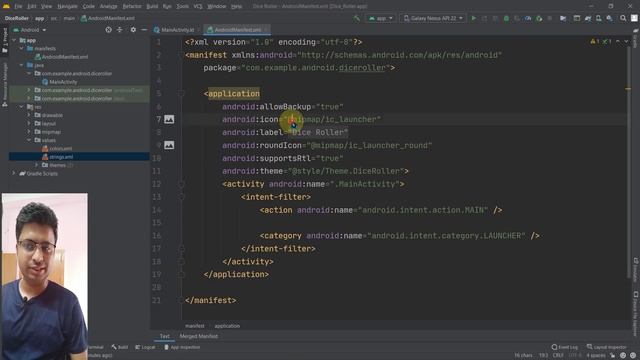Screen dimensions: 640x360
Task: Open Project panel settings gear
Action: point(133,30)
